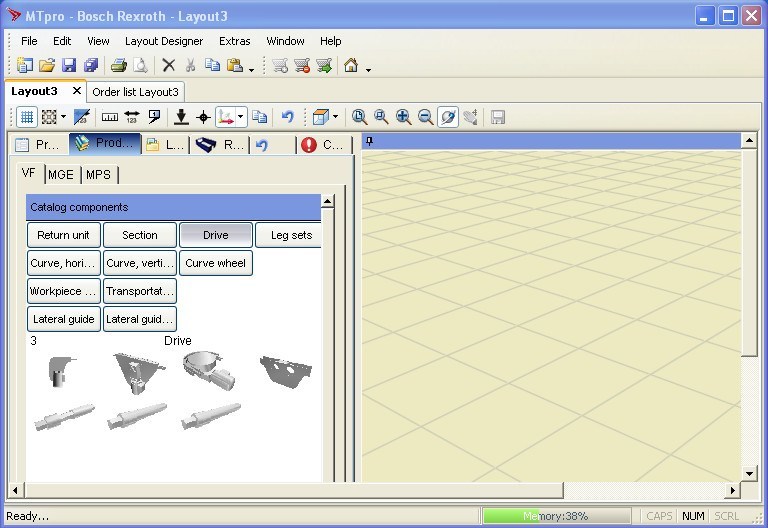
Task: Select the VF tab
Action: (x=28, y=173)
